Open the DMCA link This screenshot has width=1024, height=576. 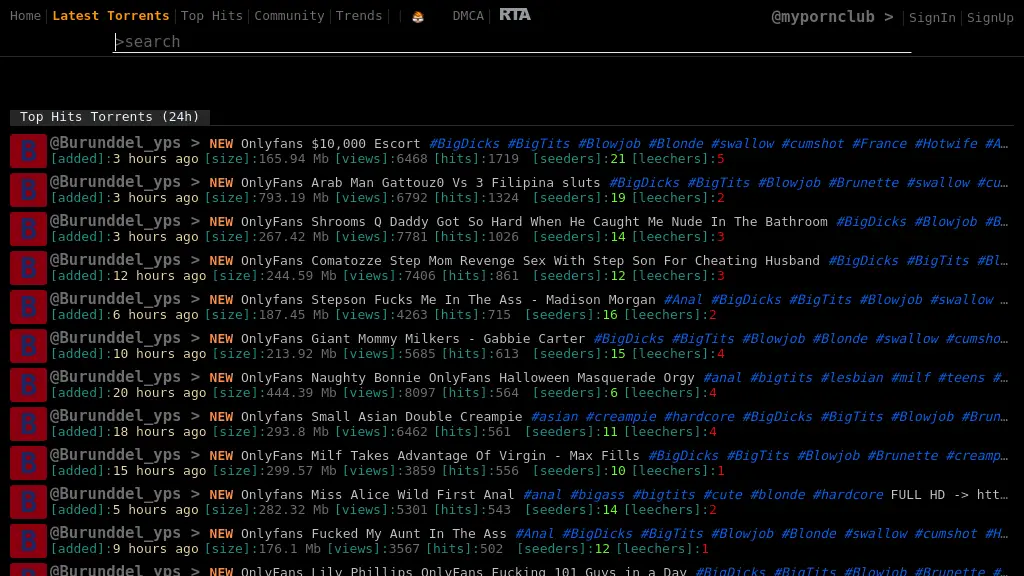pyautogui.click(x=468, y=16)
